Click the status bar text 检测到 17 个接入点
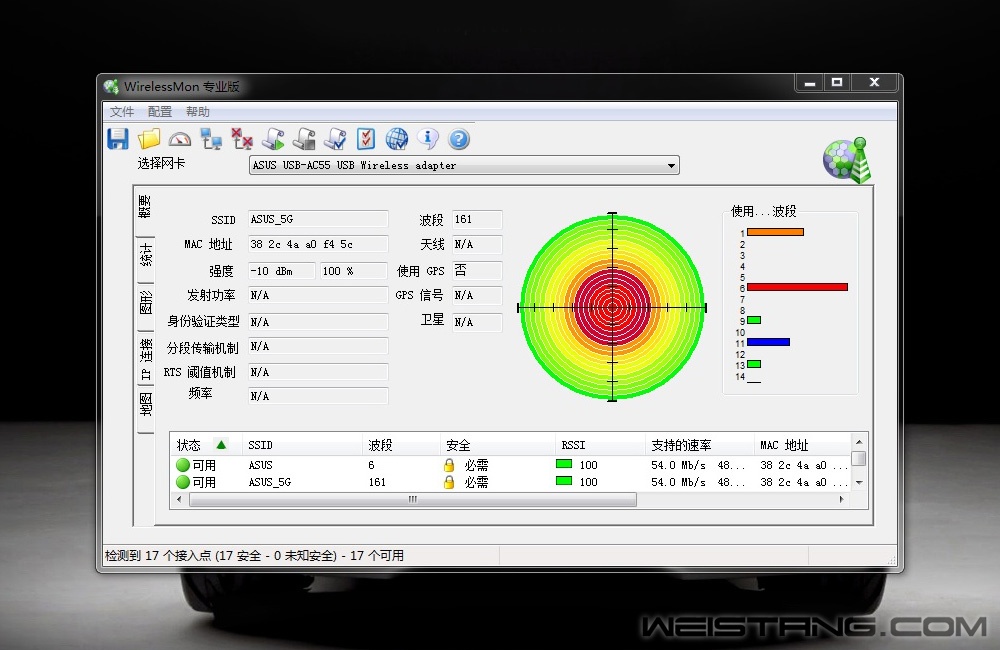 [x=254, y=556]
